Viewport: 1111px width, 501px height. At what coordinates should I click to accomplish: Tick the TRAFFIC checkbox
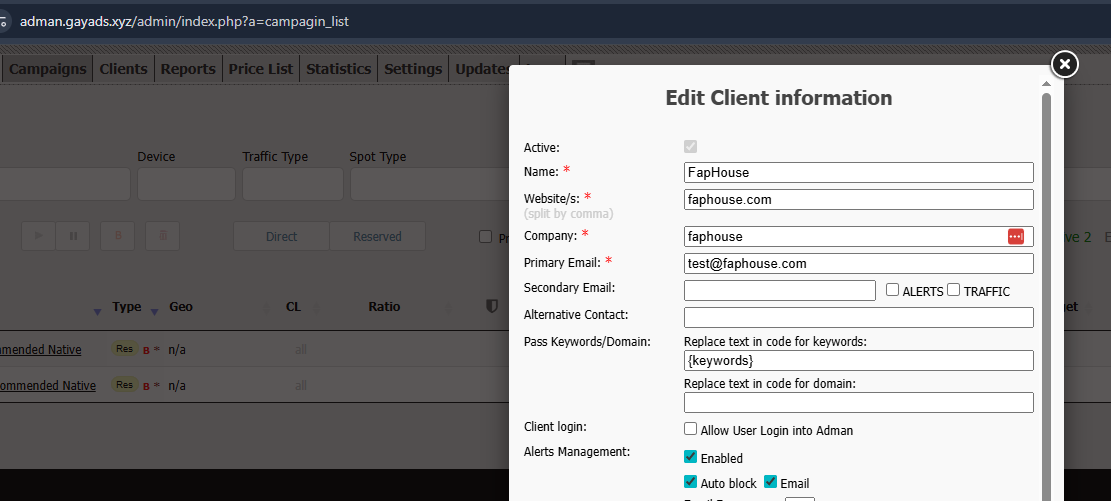point(954,290)
